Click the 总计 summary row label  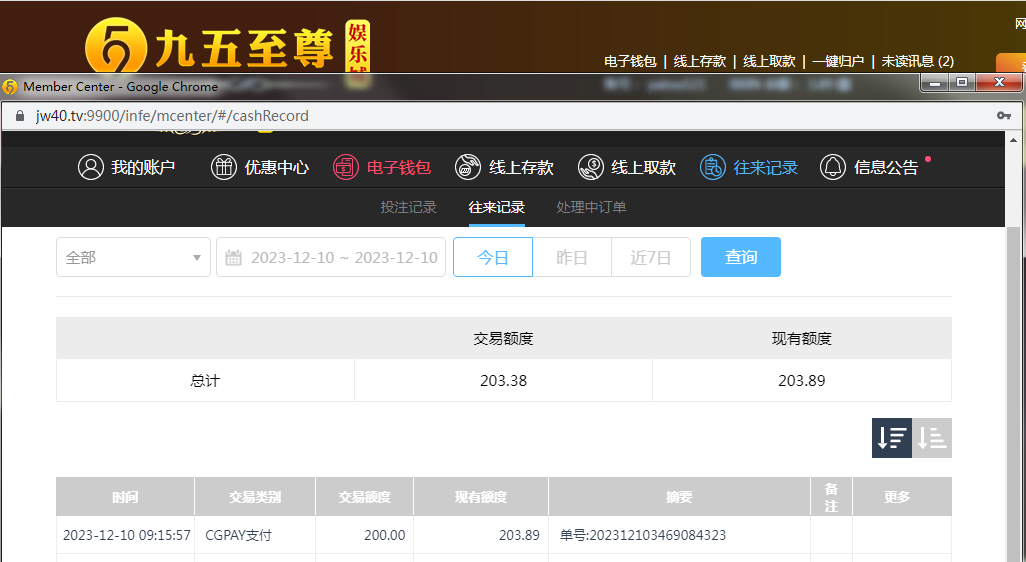[x=205, y=380]
